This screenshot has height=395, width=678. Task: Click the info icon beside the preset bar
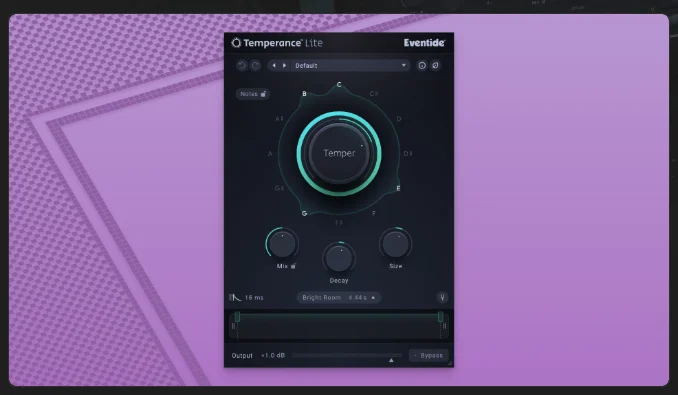coord(422,65)
